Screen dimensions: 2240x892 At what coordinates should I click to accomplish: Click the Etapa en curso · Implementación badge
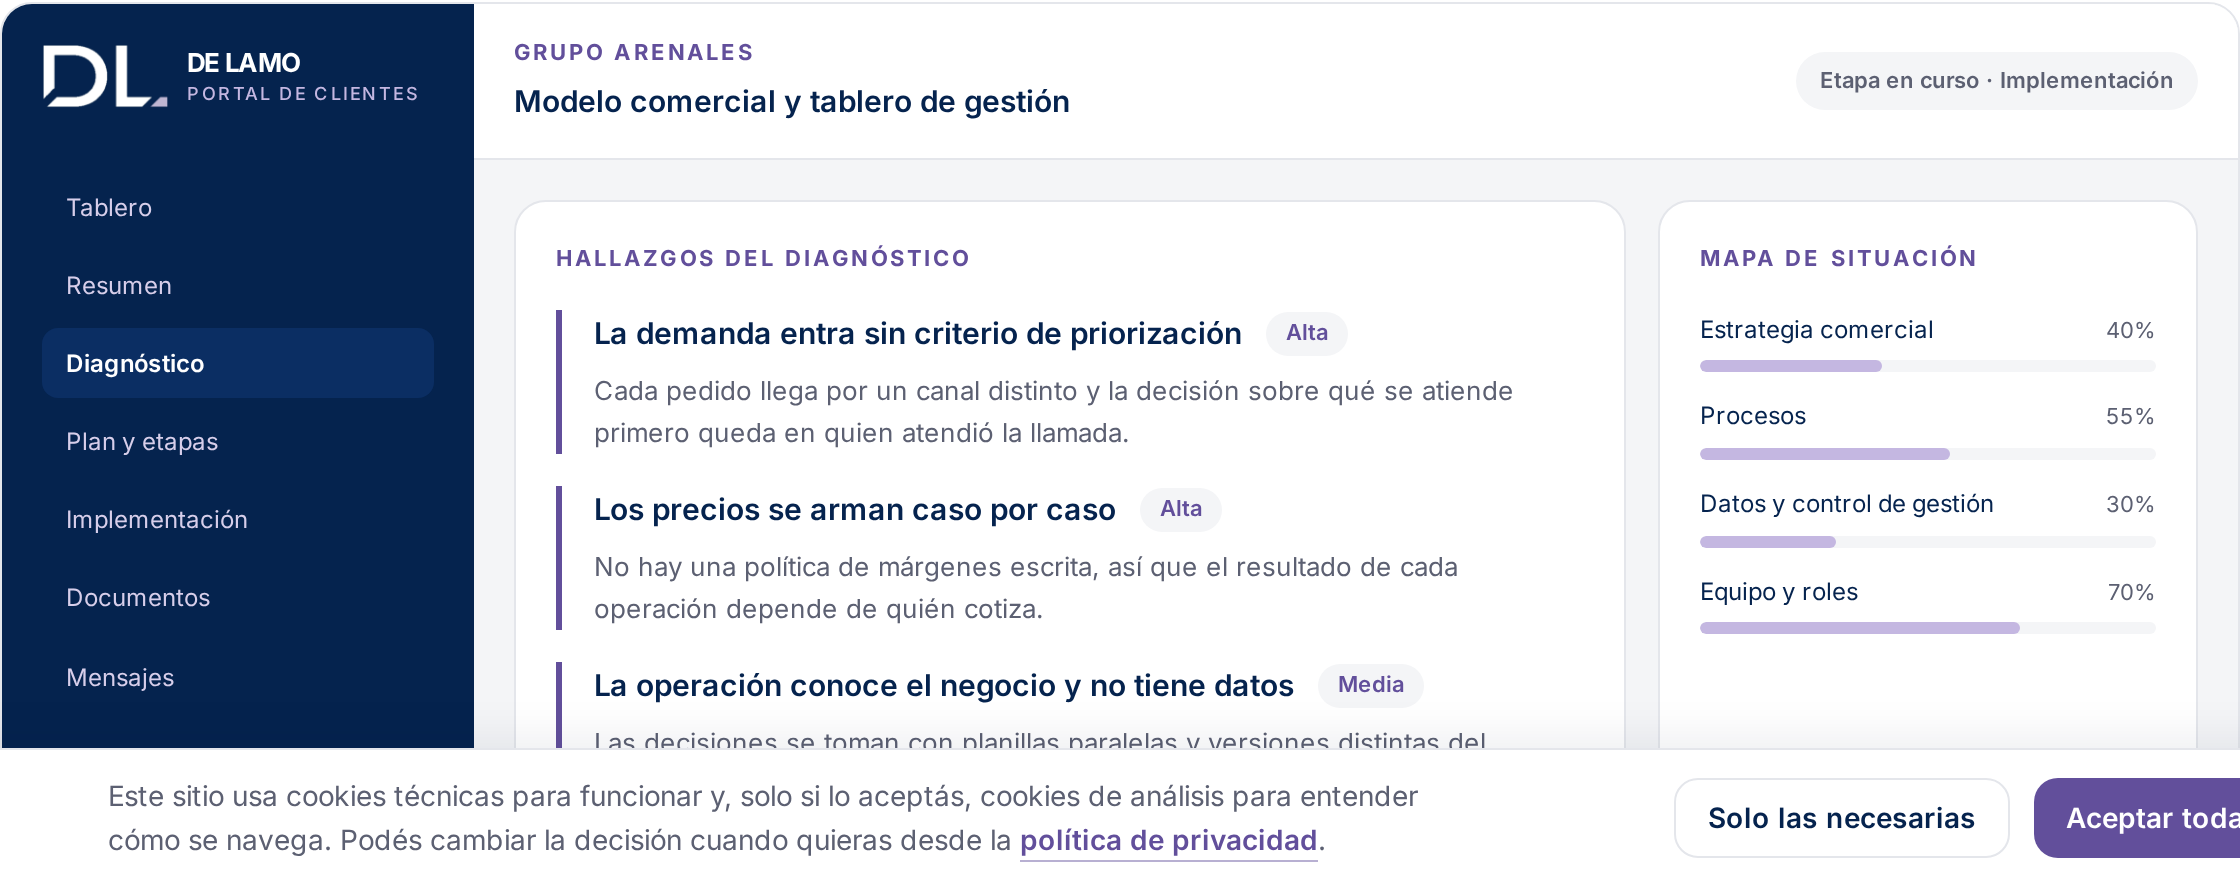point(1996,81)
